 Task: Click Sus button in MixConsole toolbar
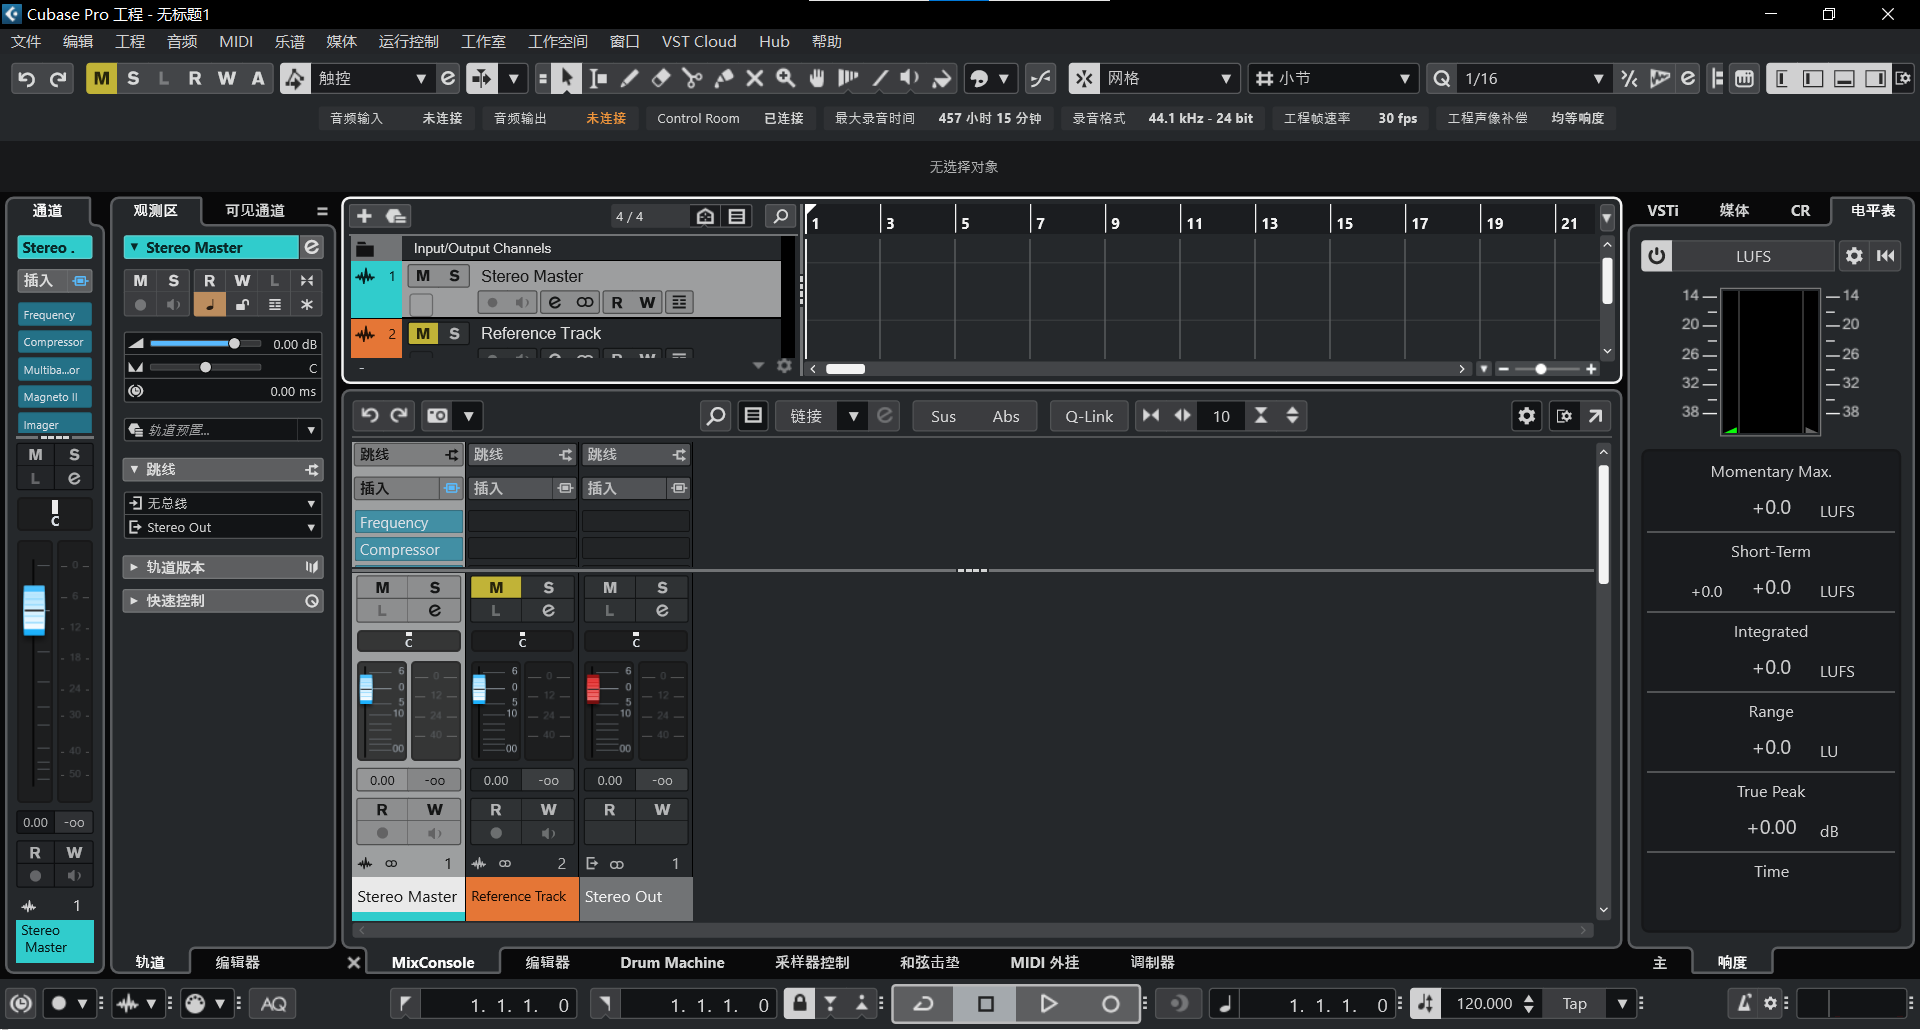tap(943, 416)
